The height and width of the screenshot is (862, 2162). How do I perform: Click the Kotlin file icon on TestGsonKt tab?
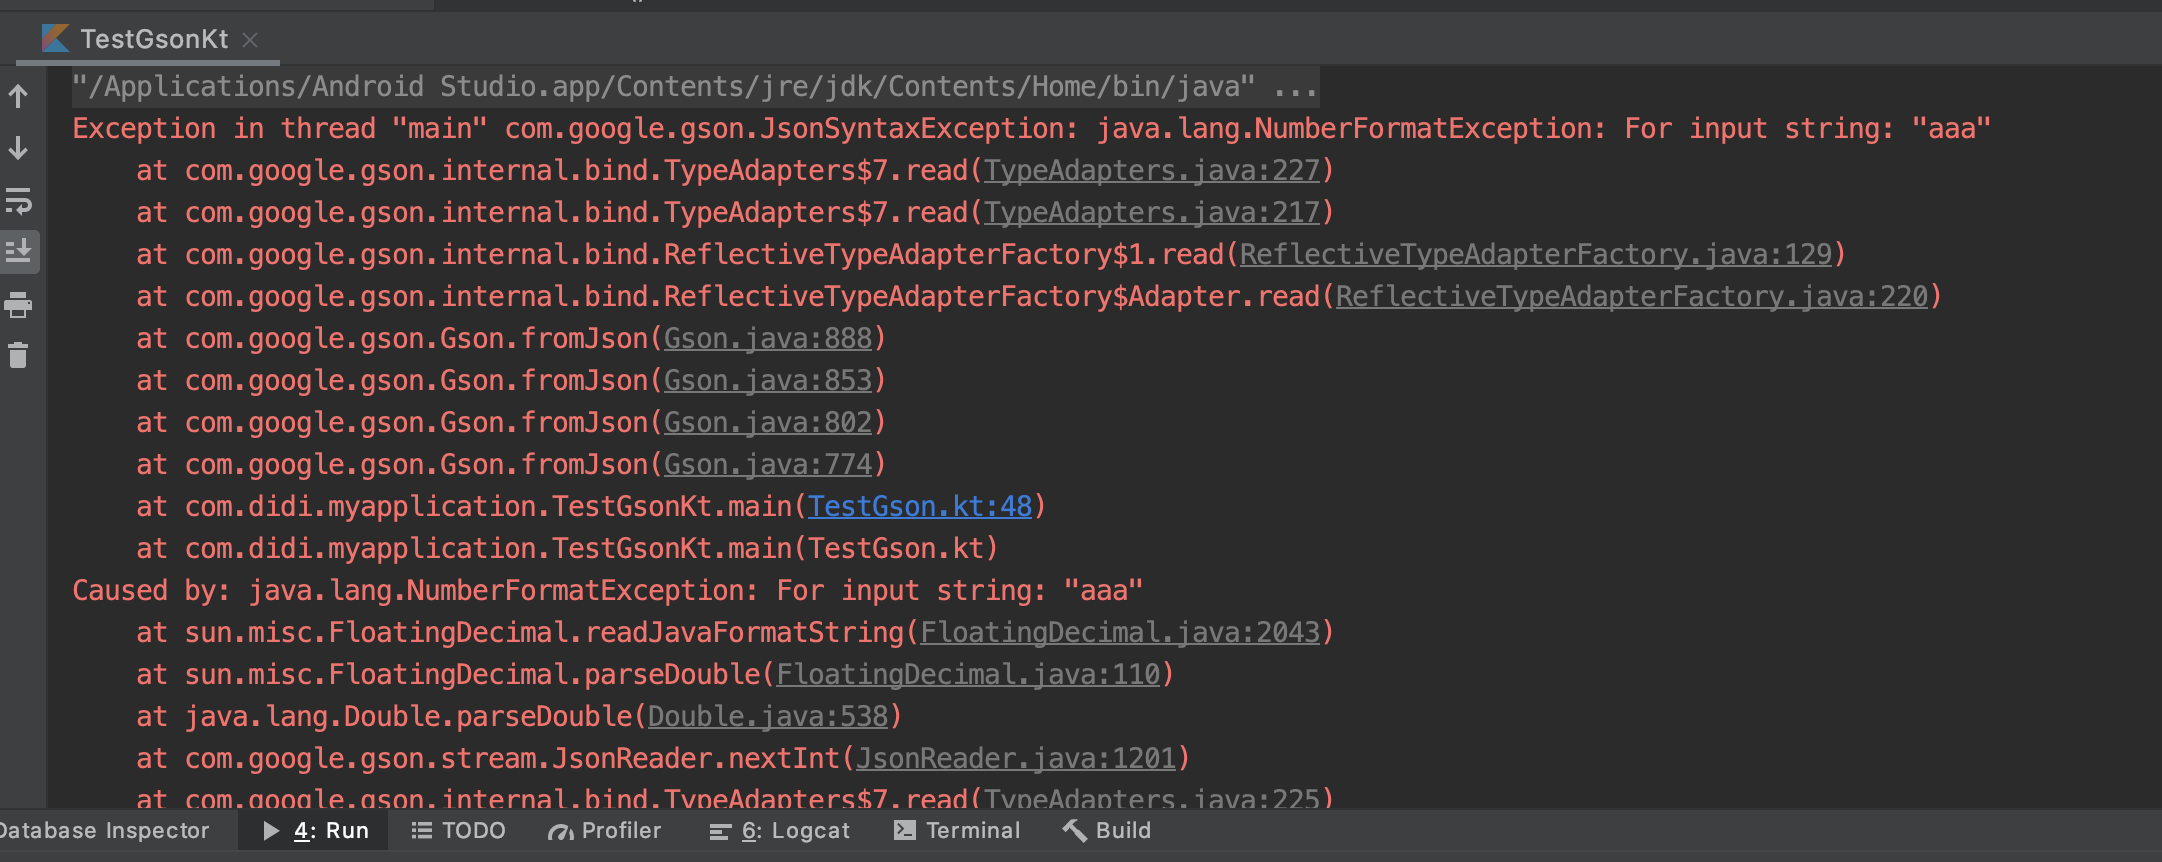55,39
